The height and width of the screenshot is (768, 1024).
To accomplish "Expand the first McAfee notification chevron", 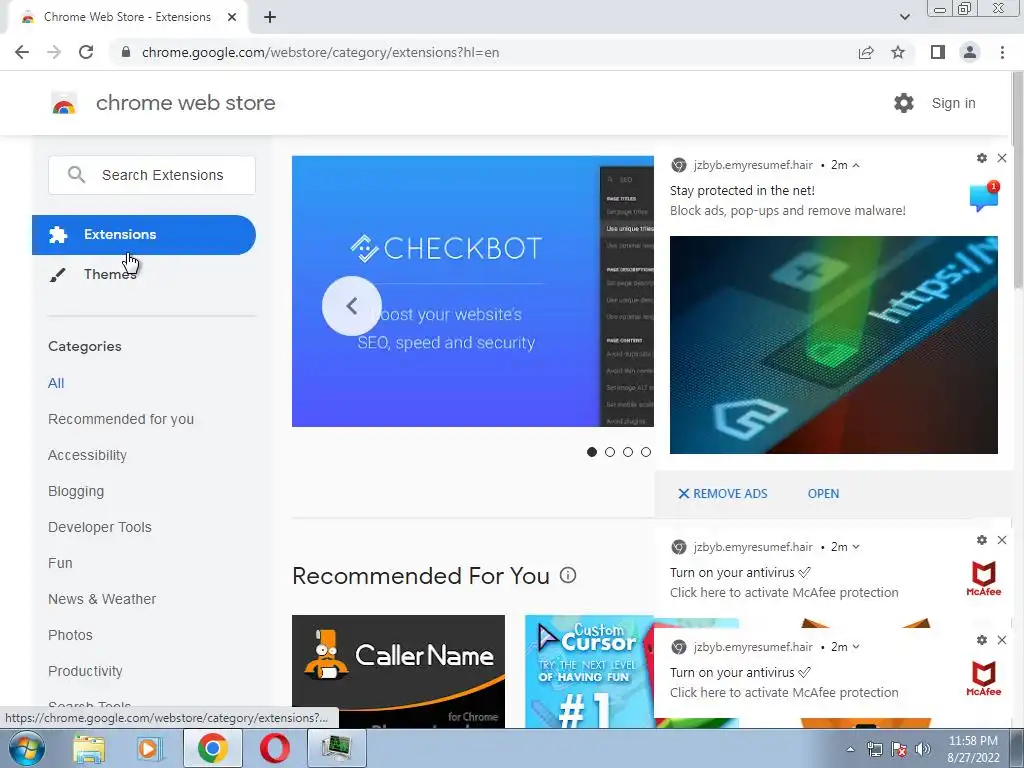I will (x=856, y=547).
